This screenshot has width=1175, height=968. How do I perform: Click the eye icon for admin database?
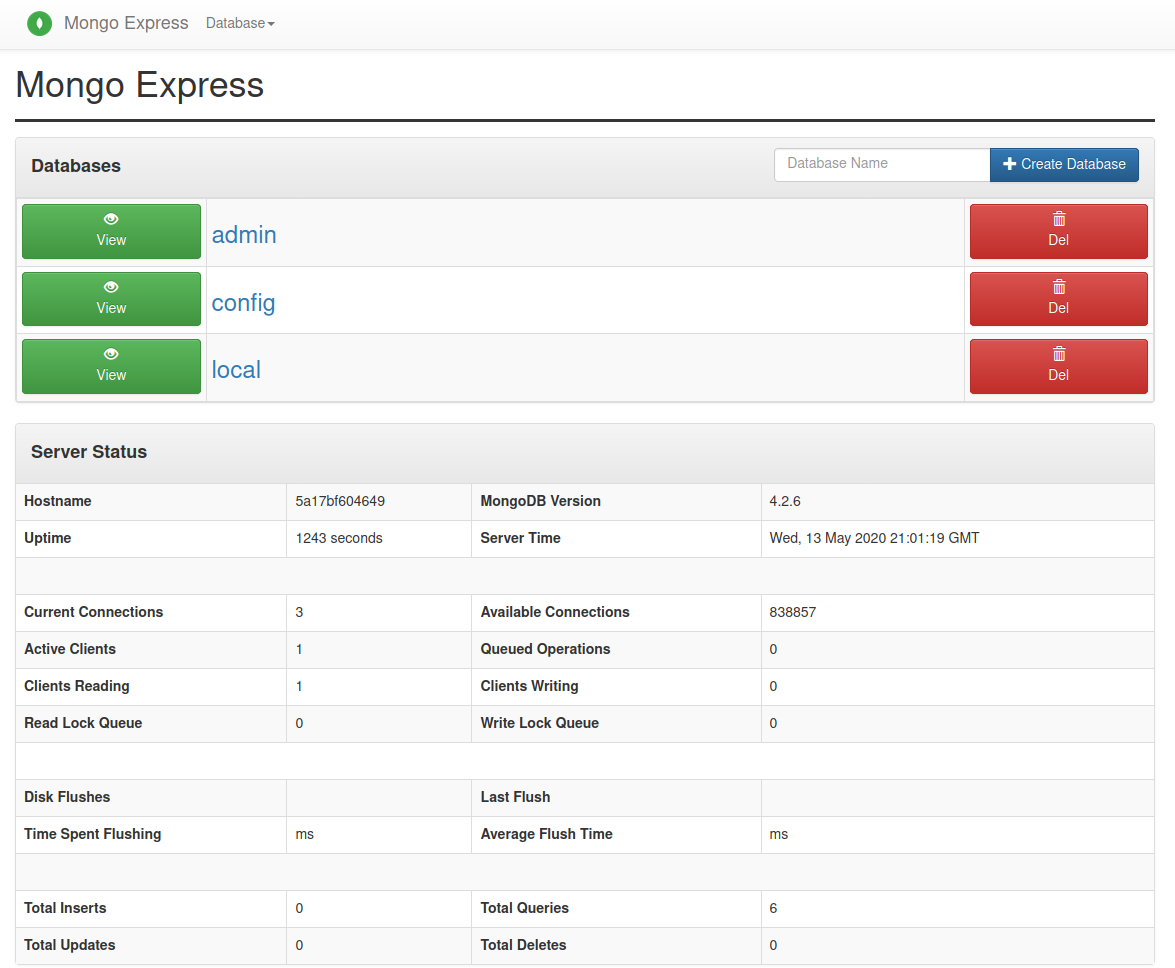111,219
